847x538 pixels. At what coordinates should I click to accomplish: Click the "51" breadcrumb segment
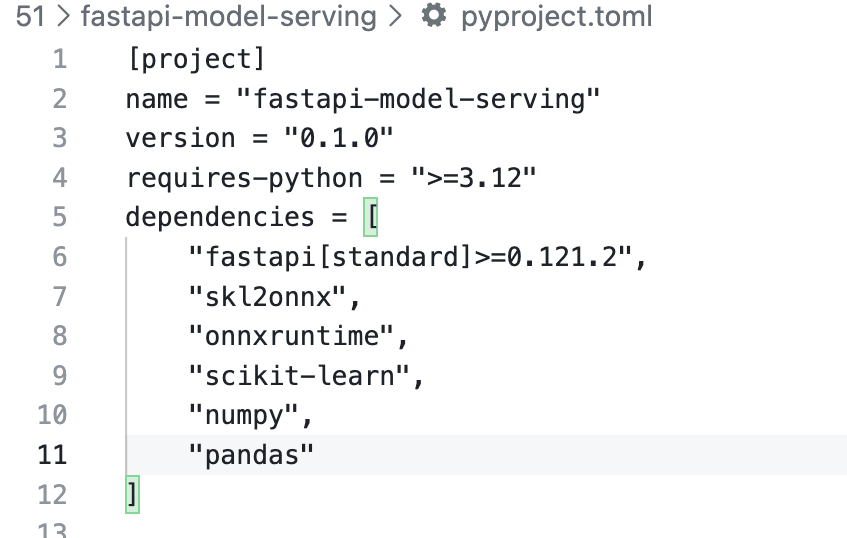coord(30,17)
